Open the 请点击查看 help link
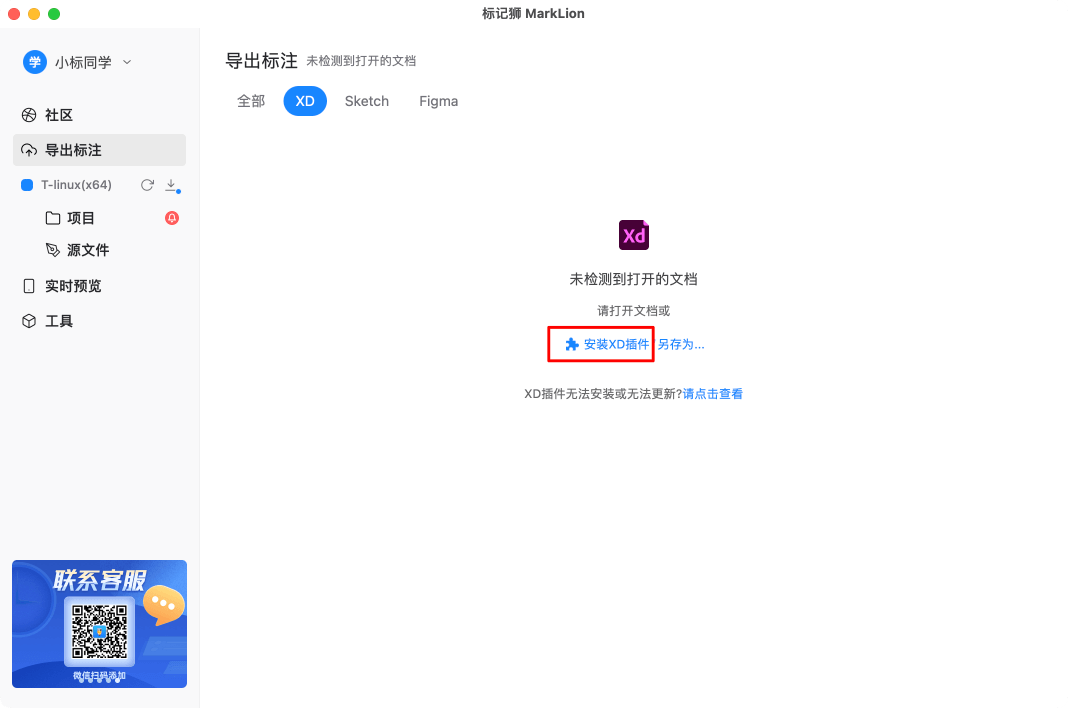Image resolution: width=1068 pixels, height=708 pixels. (712, 394)
